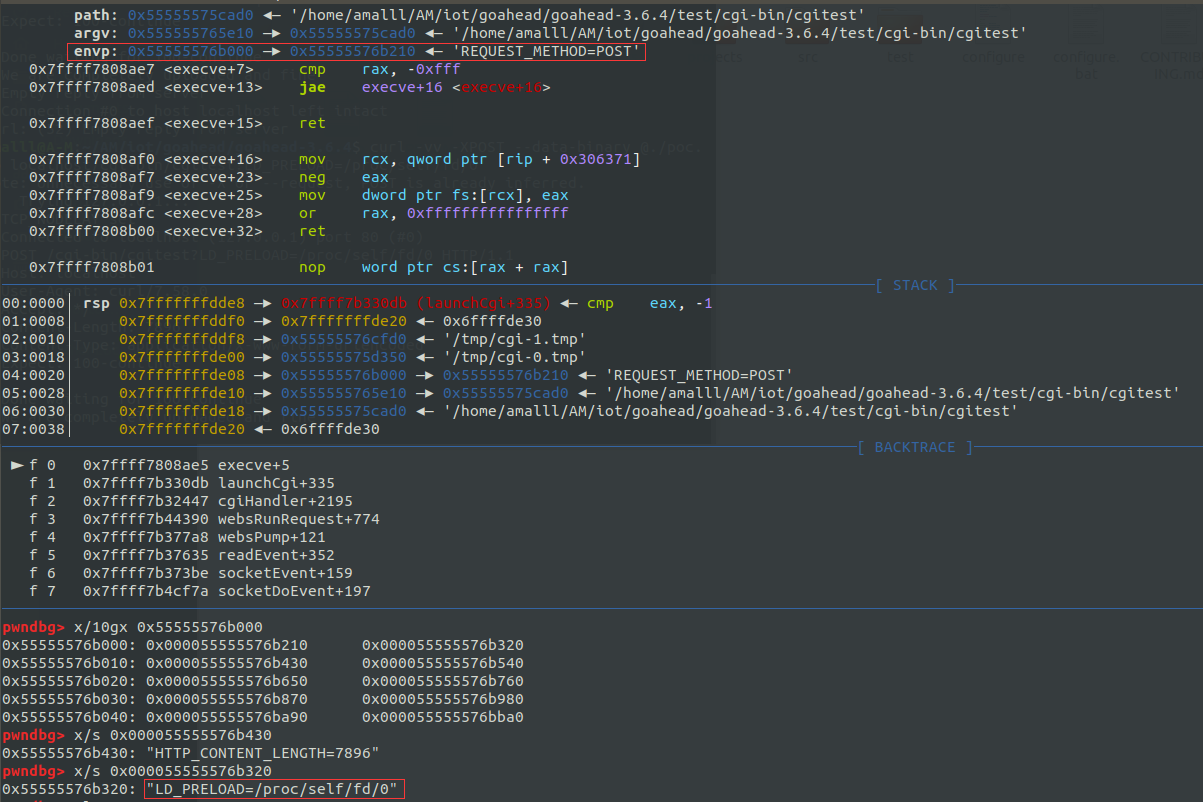Viewport: 1203px width, 802px height.
Task: Click the envp line highlighted in red
Action: point(356,51)
